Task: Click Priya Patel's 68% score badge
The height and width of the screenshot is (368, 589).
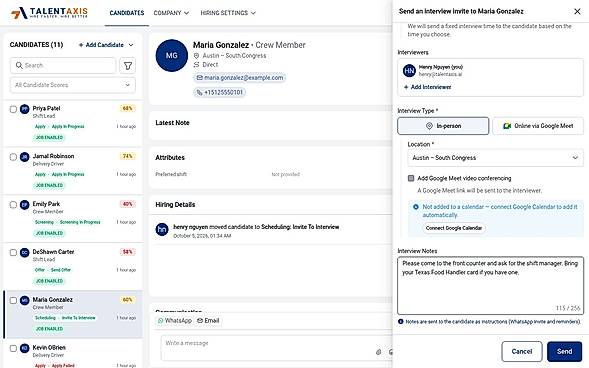Action: click(128, 109)
